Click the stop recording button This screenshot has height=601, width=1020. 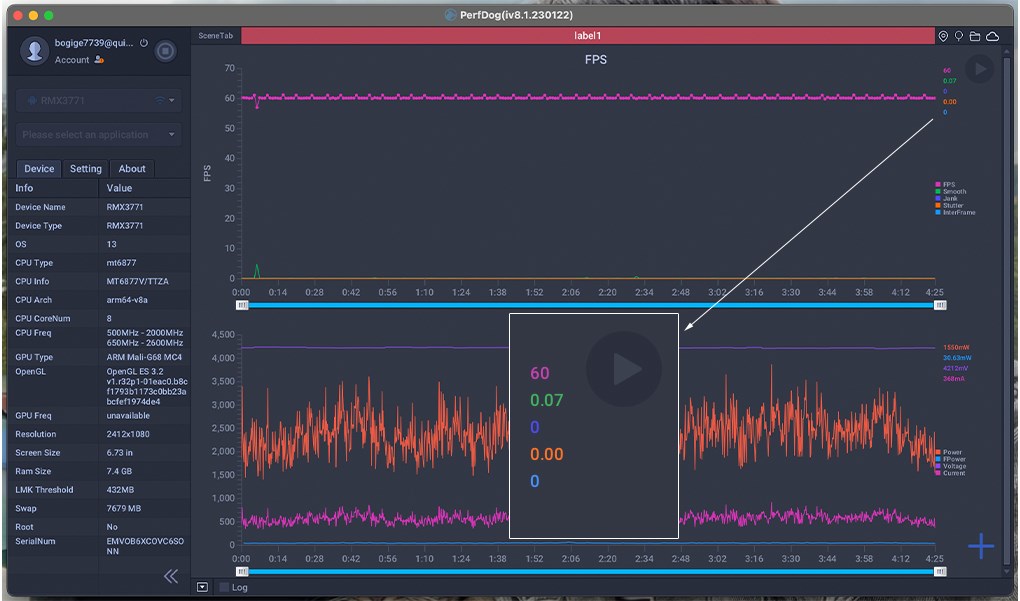[x=166, y=51]
